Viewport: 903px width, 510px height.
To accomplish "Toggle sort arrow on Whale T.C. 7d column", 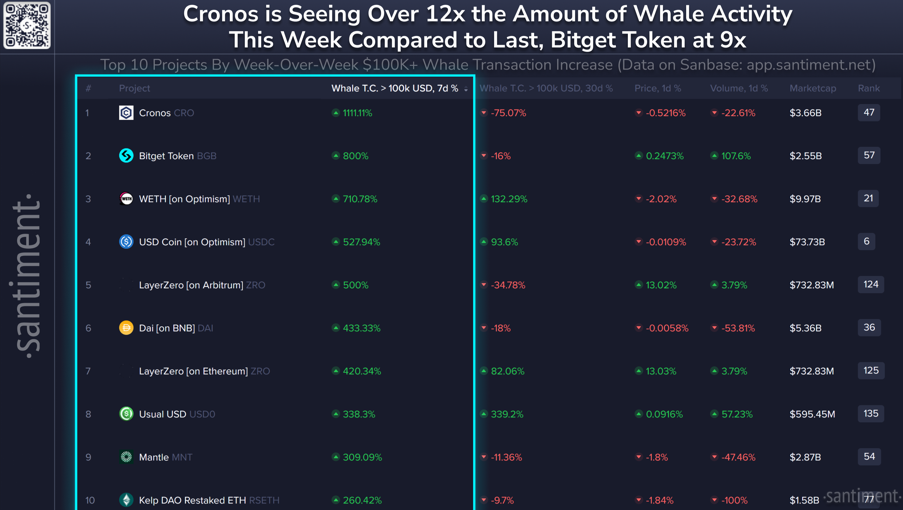I will (x=466, y=89).
